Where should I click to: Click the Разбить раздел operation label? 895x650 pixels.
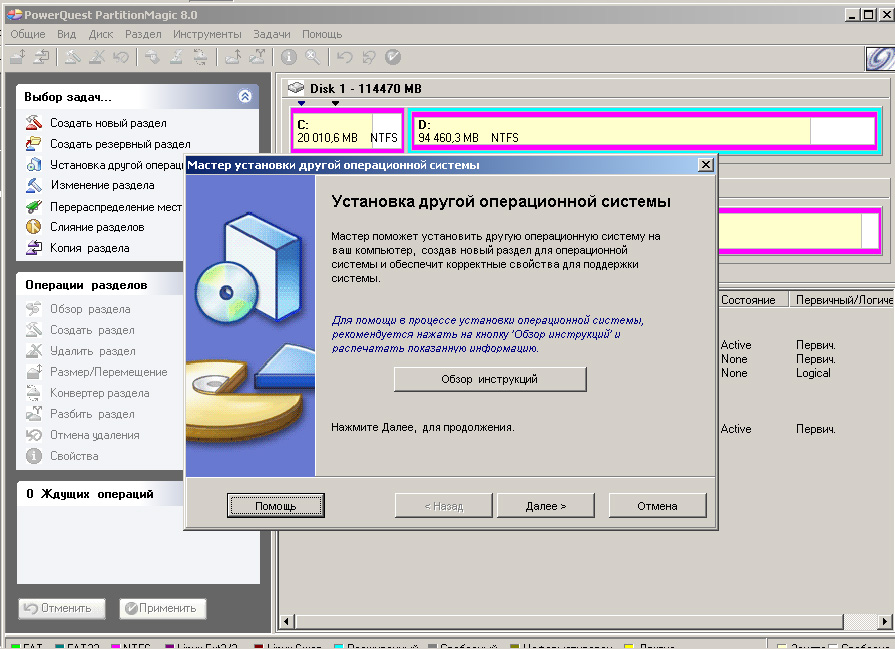click(92, 414)
